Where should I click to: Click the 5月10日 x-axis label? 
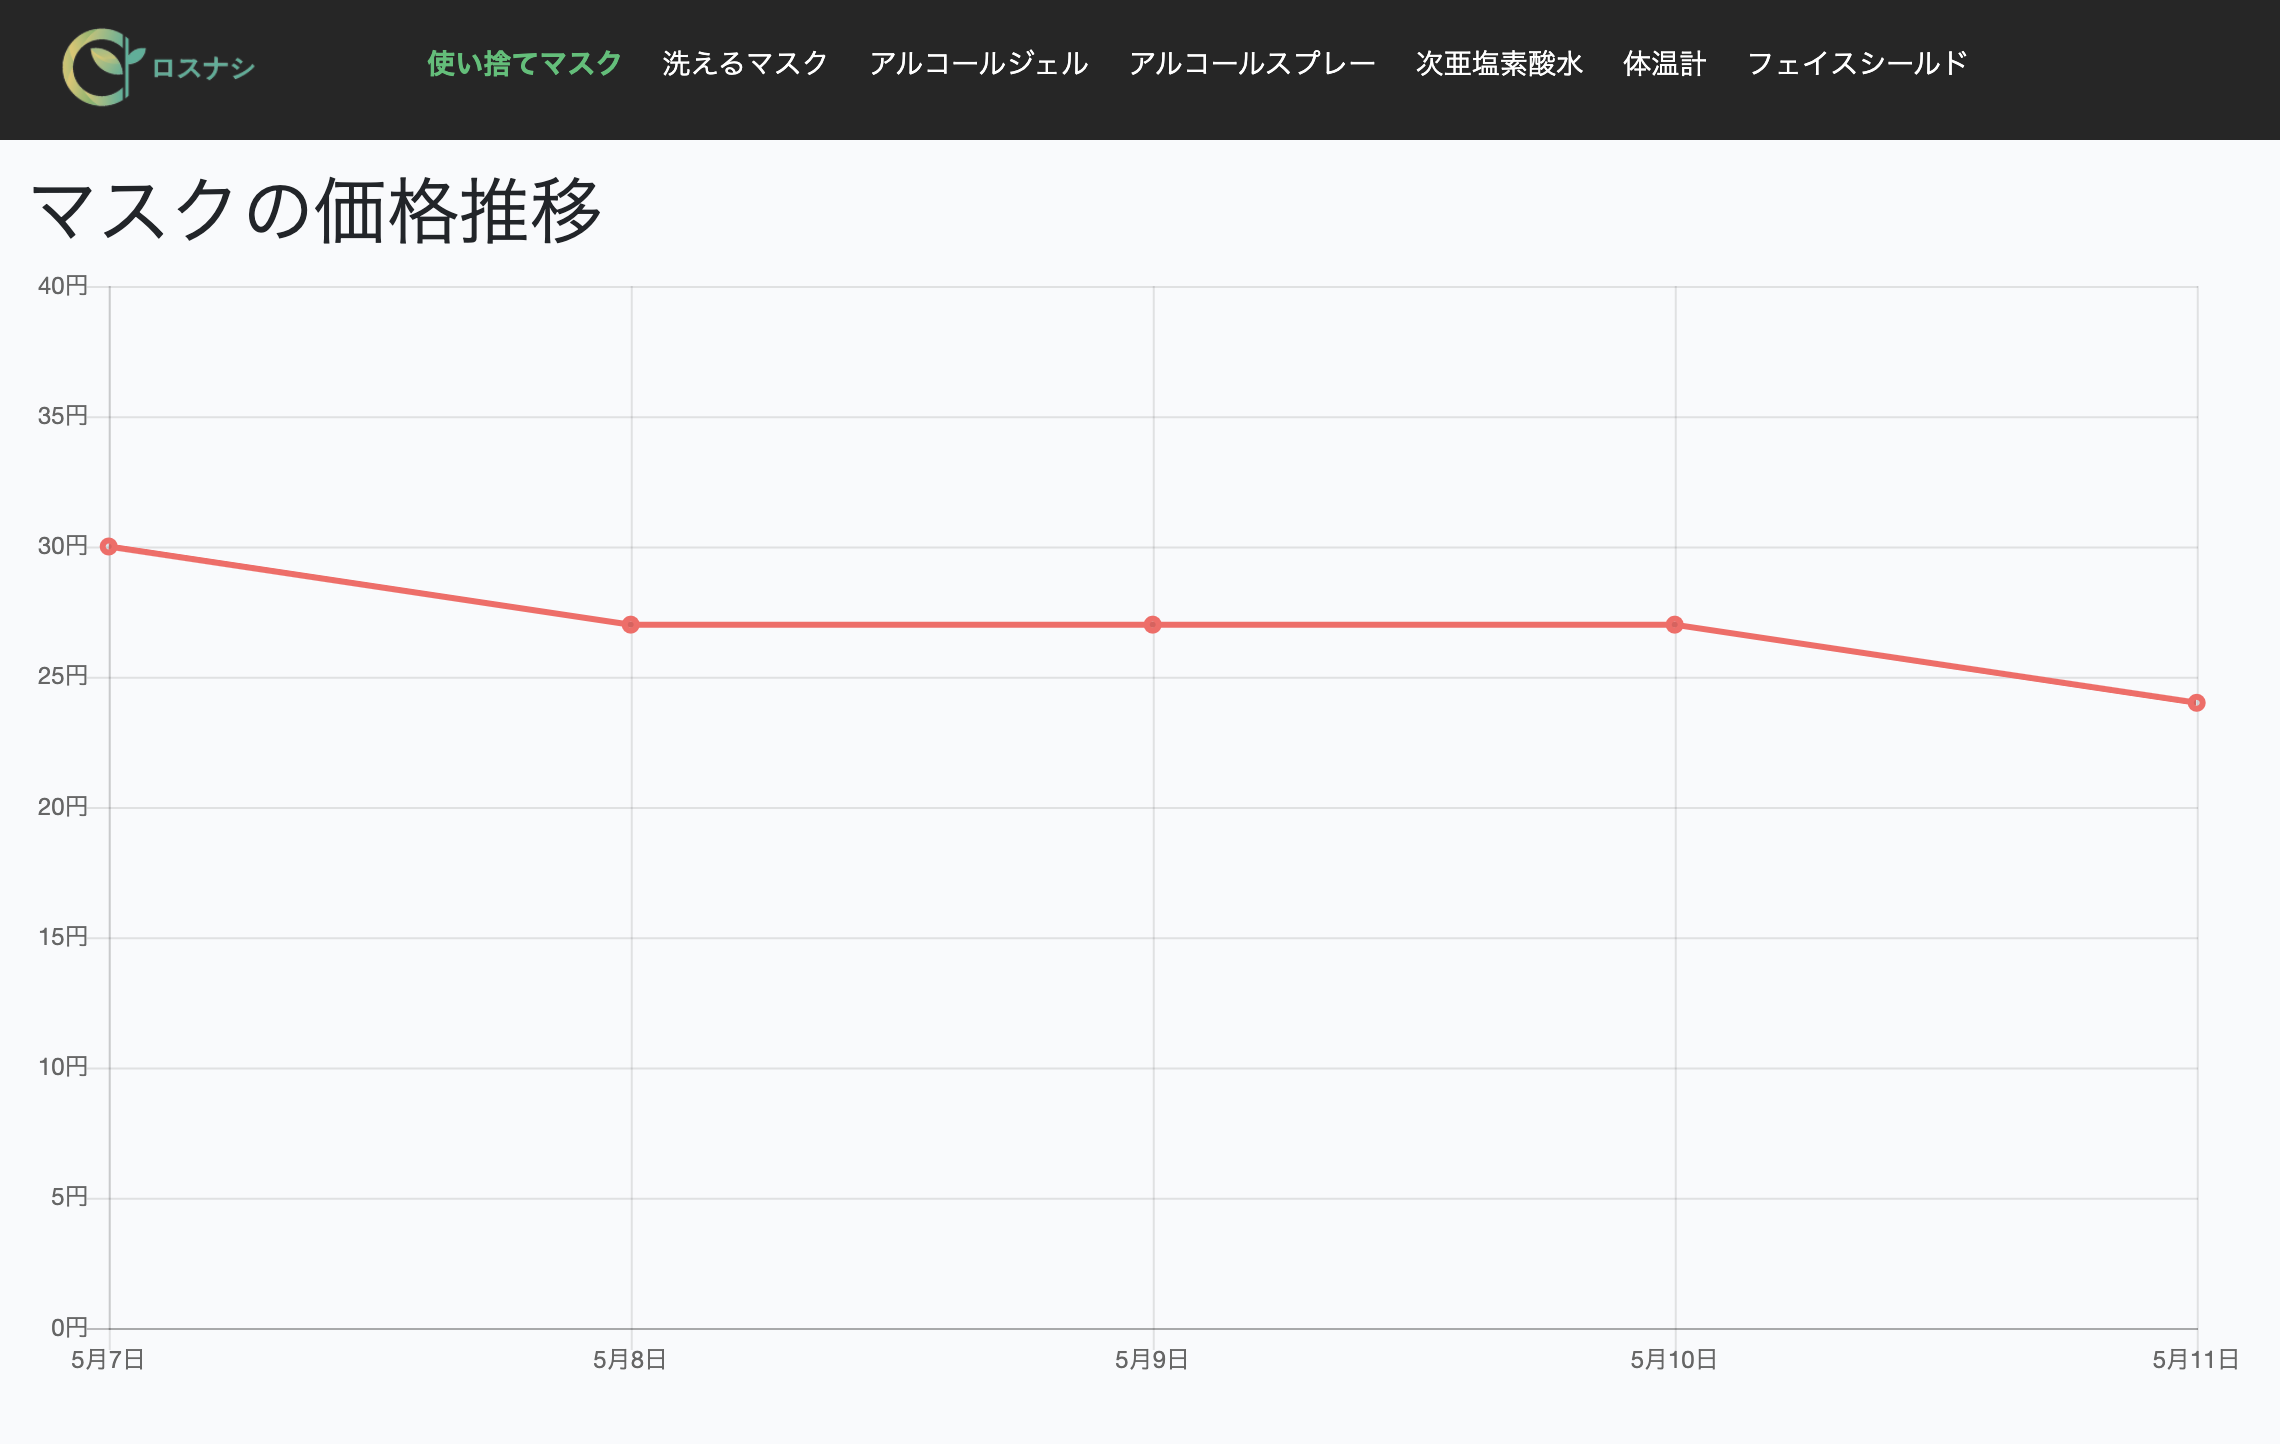[1674, 1360]
